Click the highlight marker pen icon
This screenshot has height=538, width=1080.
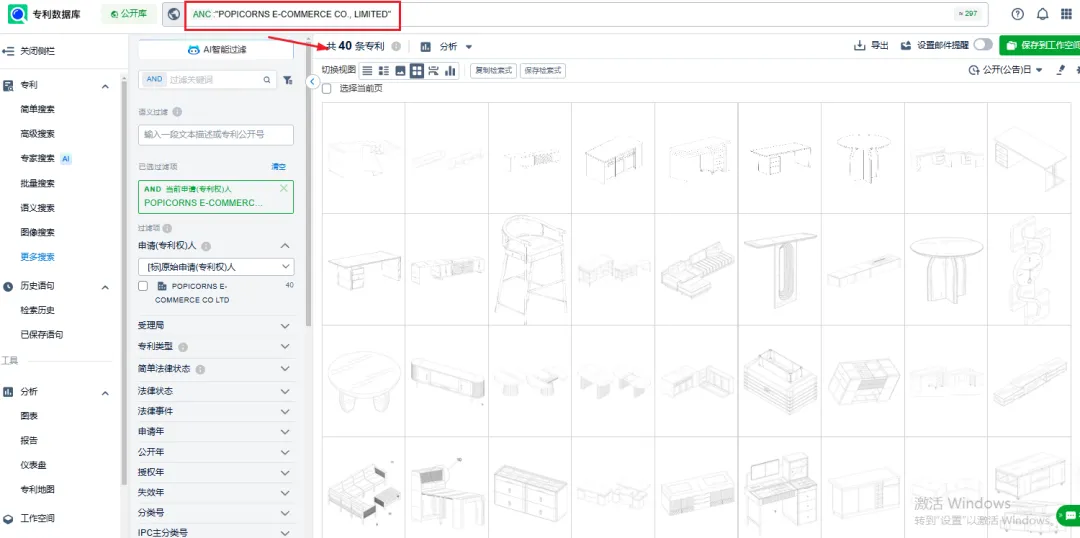tap(1061, 70)
